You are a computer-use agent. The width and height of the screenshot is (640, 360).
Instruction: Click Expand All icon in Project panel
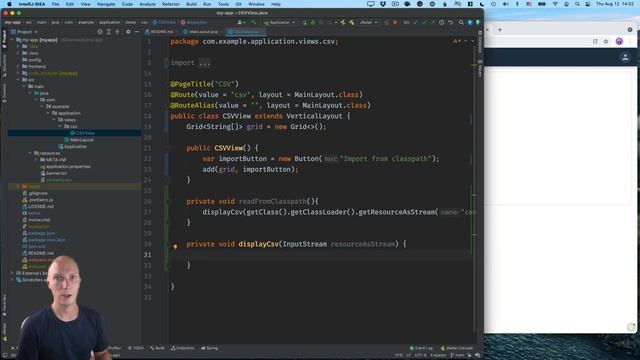point(109,32)
